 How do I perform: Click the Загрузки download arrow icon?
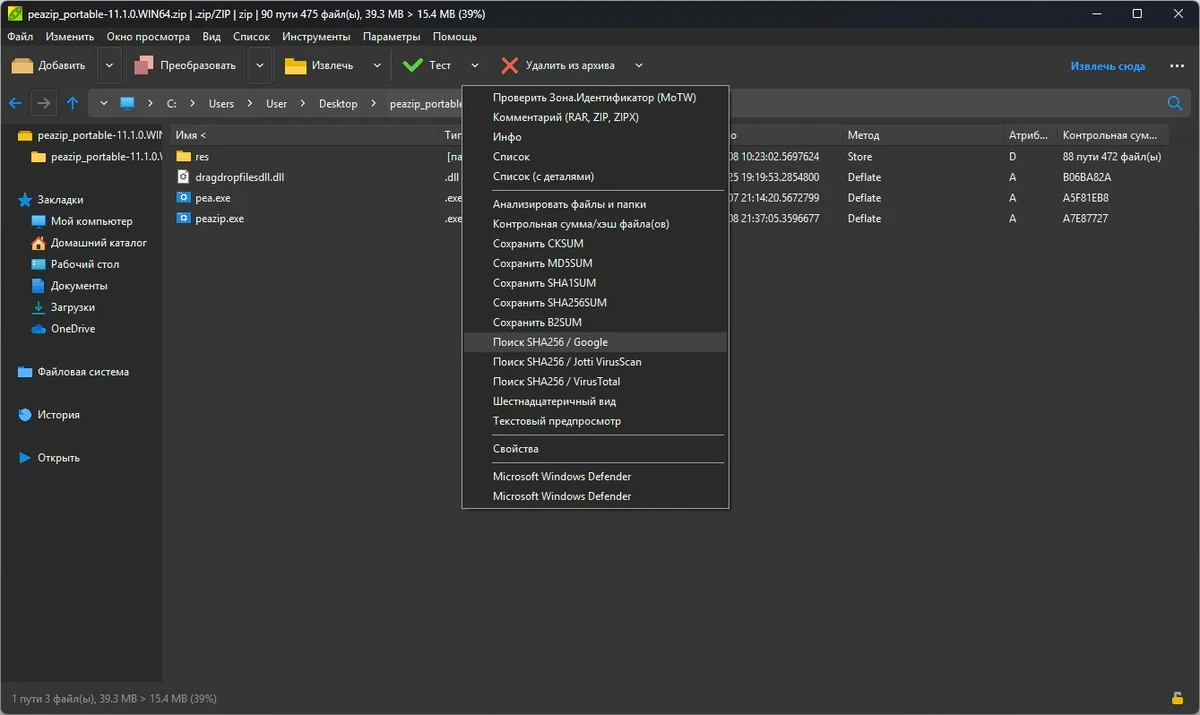(39, 307)
